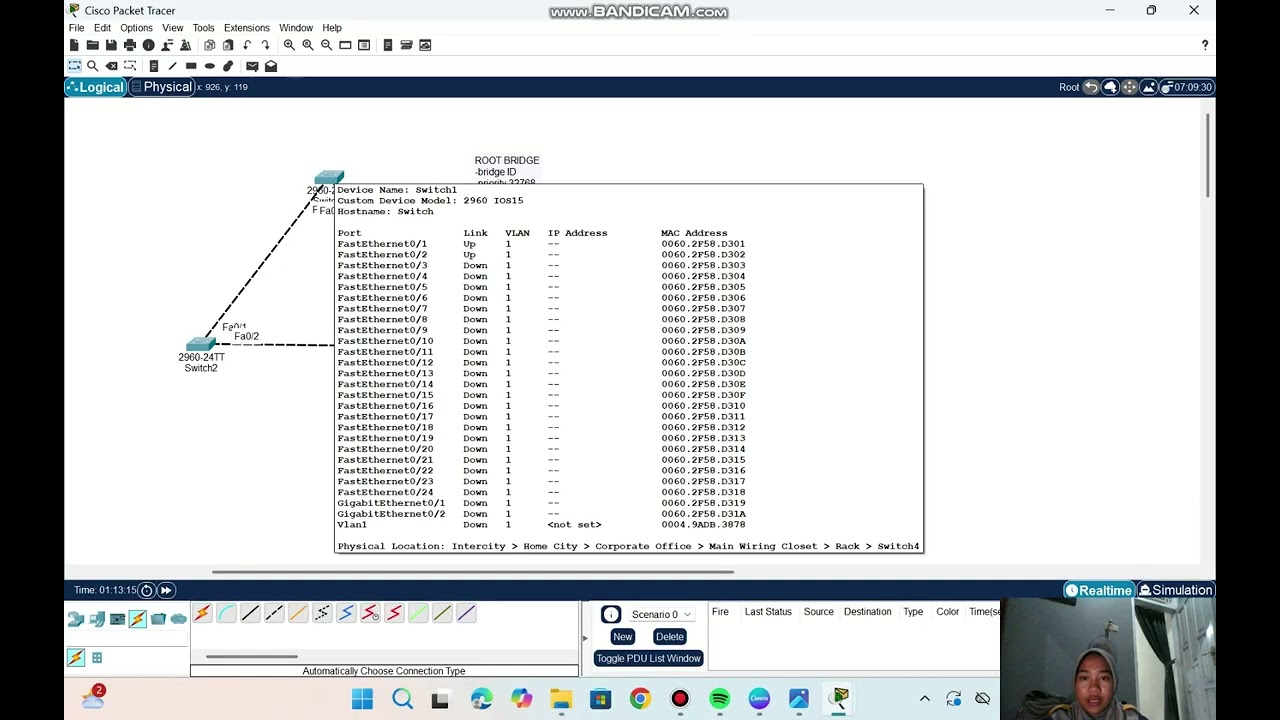Screen dimensions: 1280x720
Task: Zoom in on the workspace
Action: pyautogui.click(x=289, y=45)
